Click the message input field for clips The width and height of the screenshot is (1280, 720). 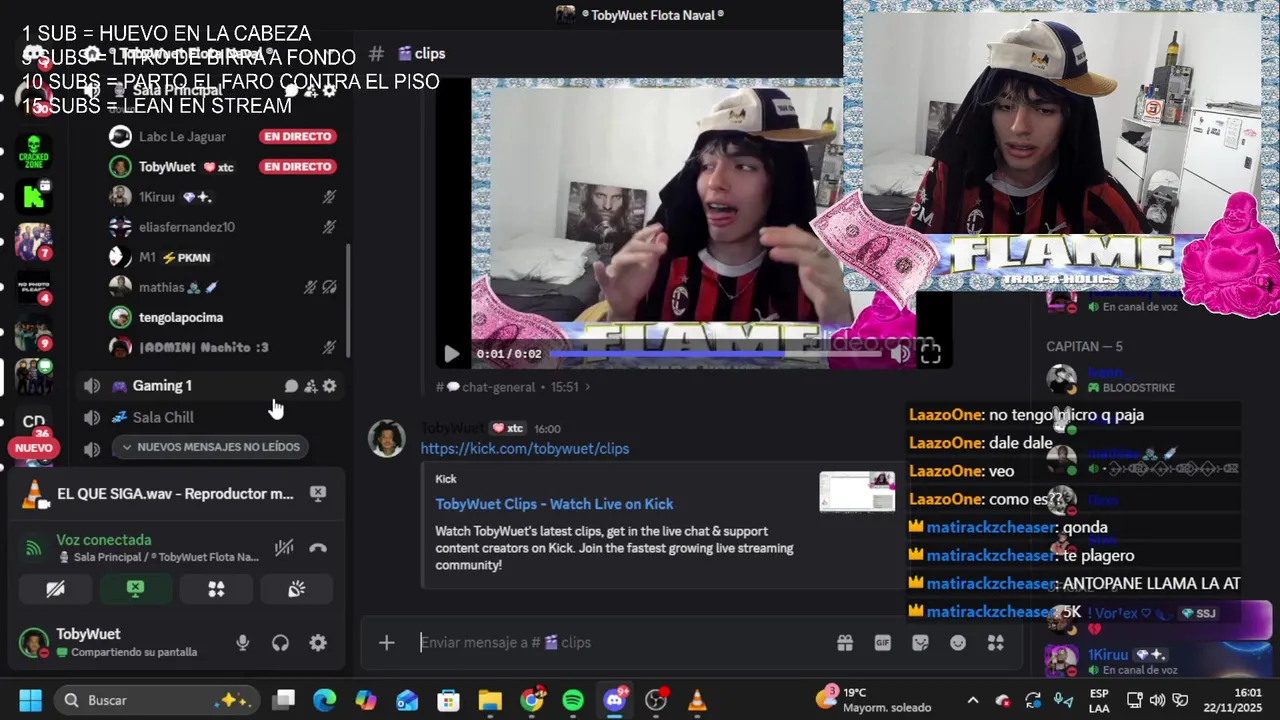[x=620, y=643]
